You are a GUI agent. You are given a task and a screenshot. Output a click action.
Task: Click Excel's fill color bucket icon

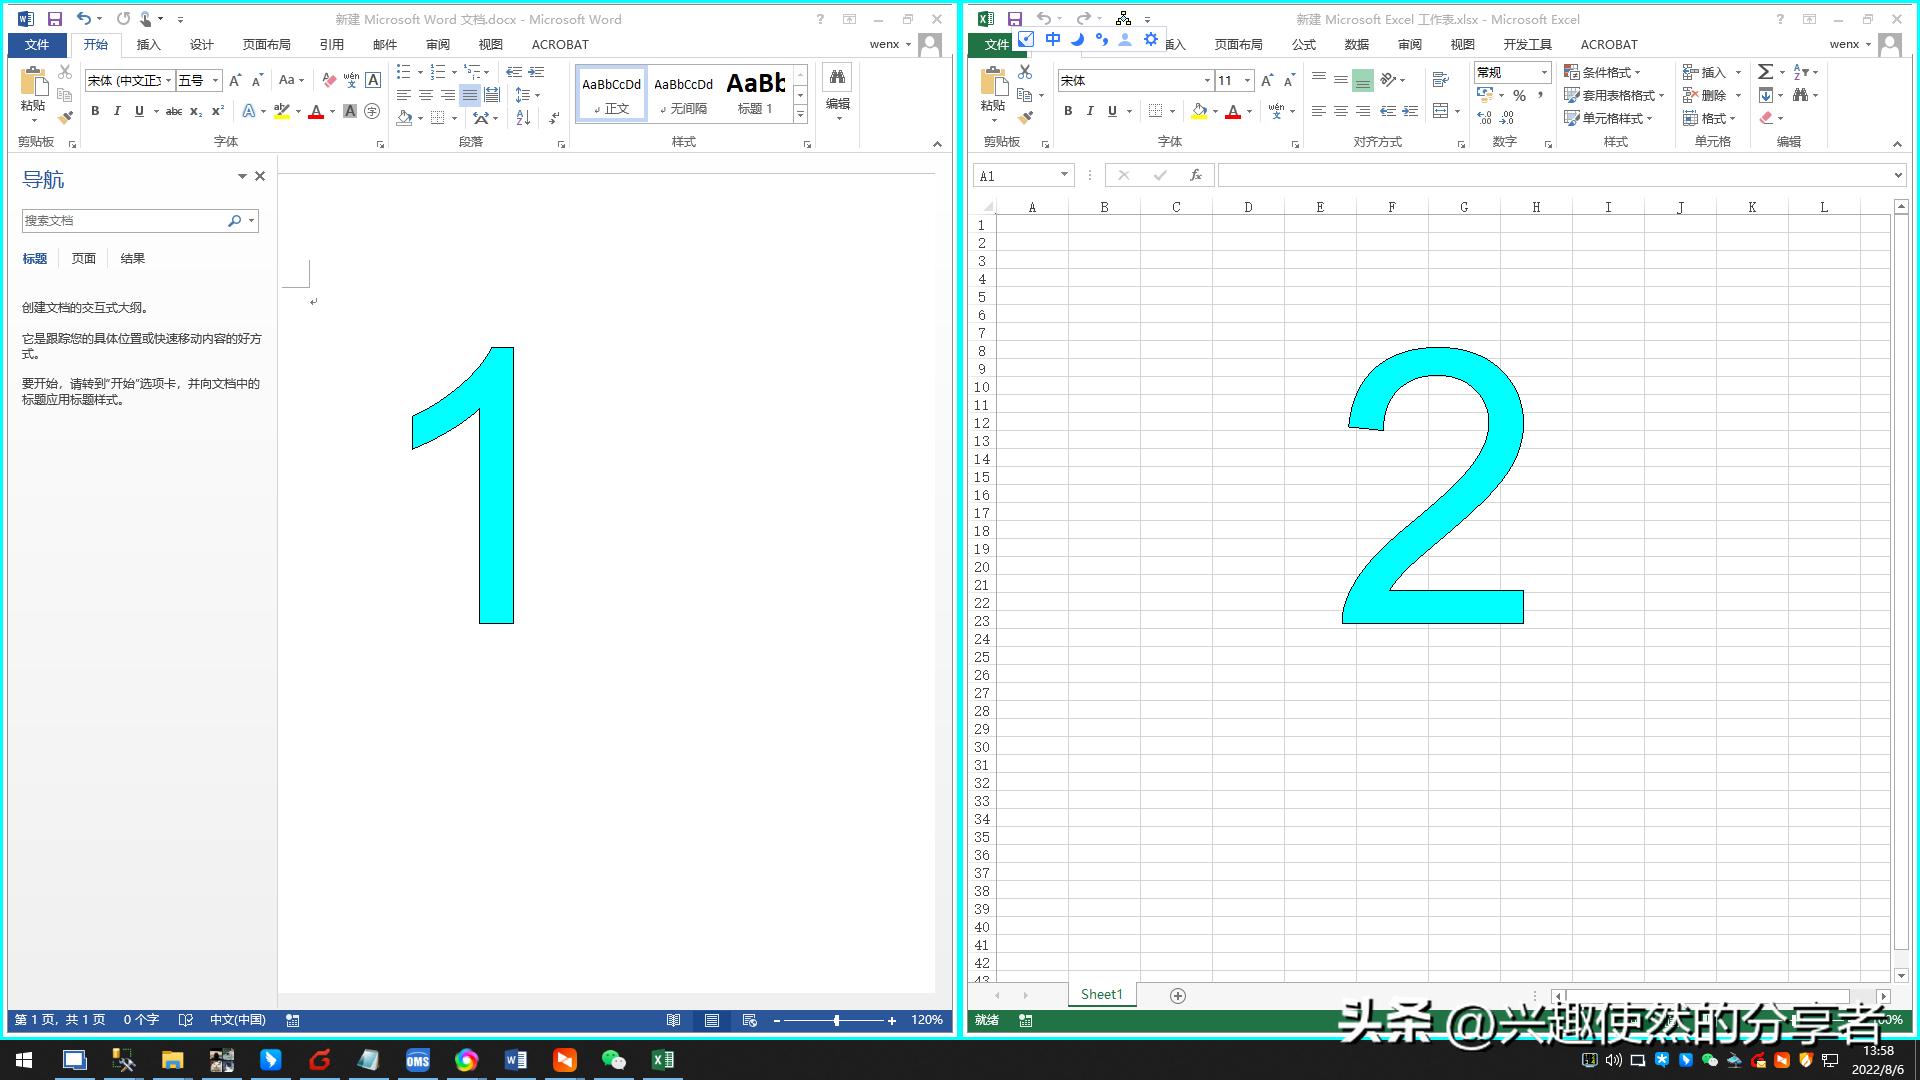pos(1199,111)
